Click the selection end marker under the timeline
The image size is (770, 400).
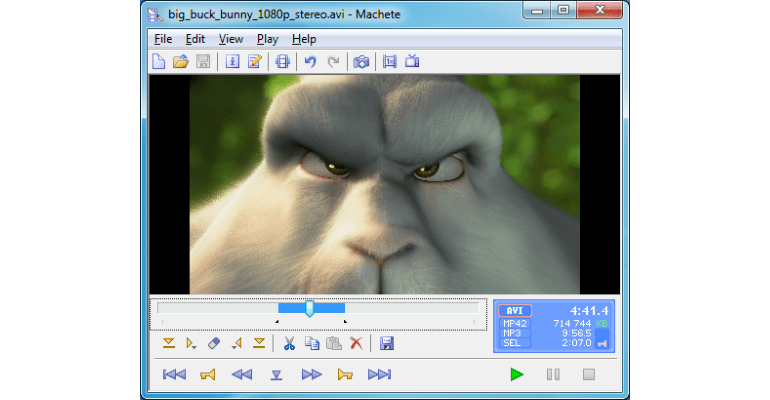[x=345, y=321]
